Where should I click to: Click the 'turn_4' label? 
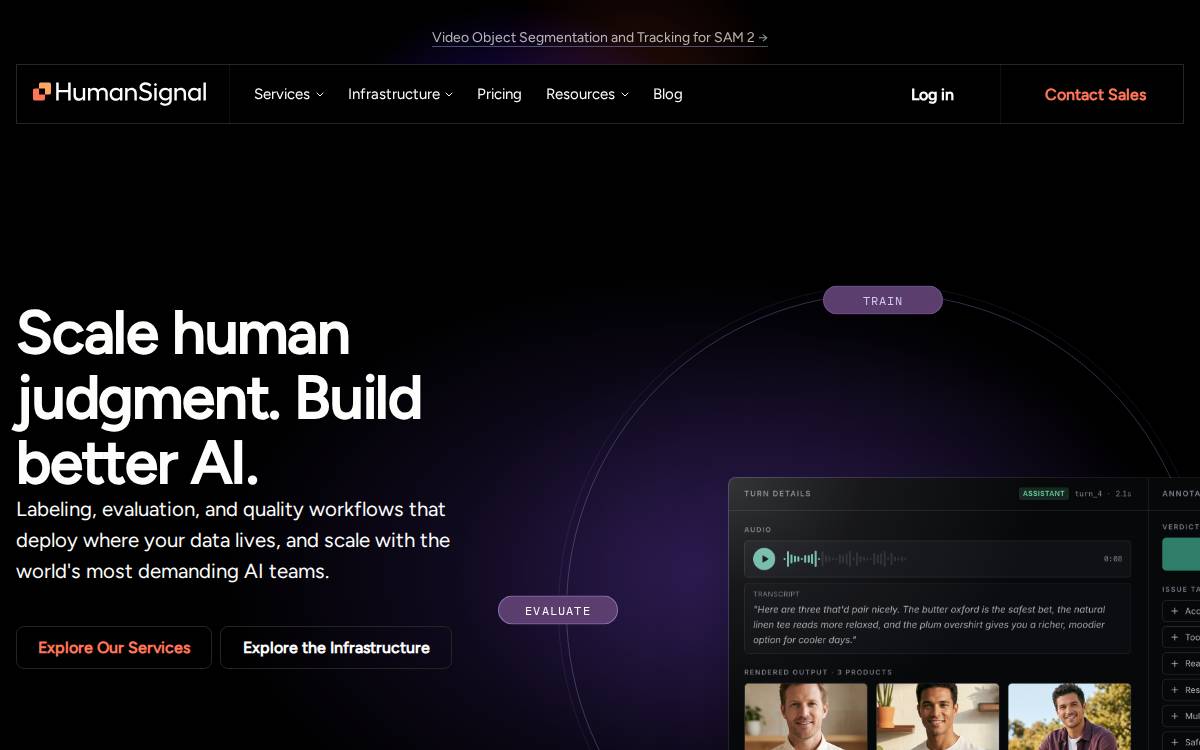tap(1088, 493)
